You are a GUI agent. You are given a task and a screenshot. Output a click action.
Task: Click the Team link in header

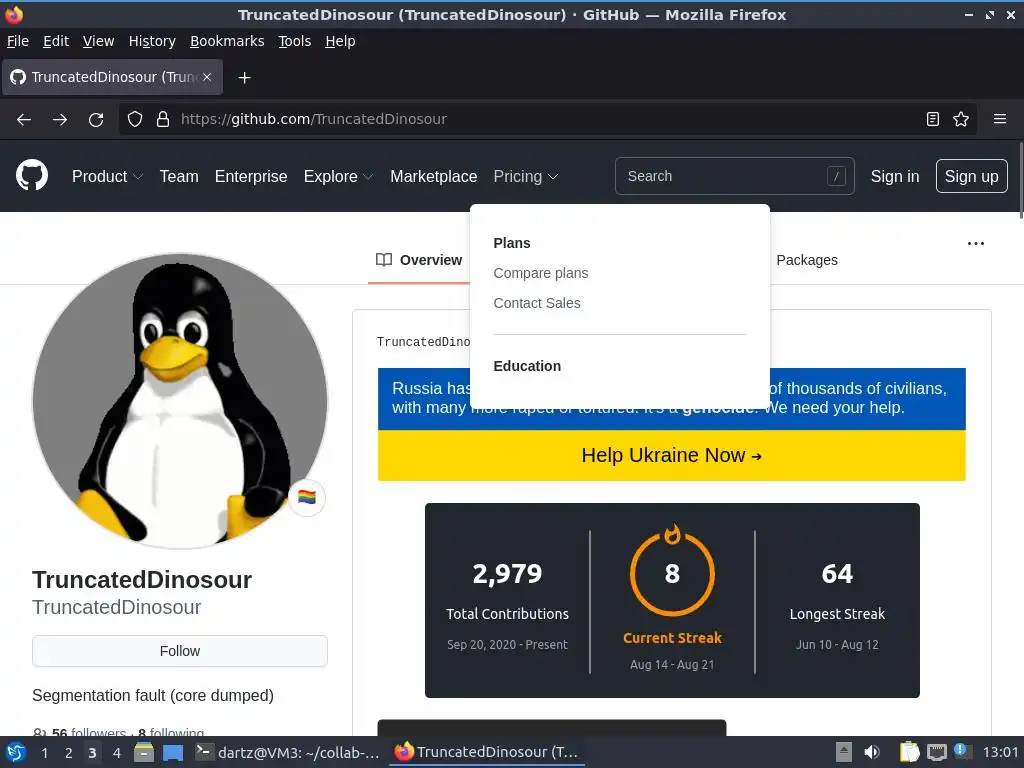(179, 176)
